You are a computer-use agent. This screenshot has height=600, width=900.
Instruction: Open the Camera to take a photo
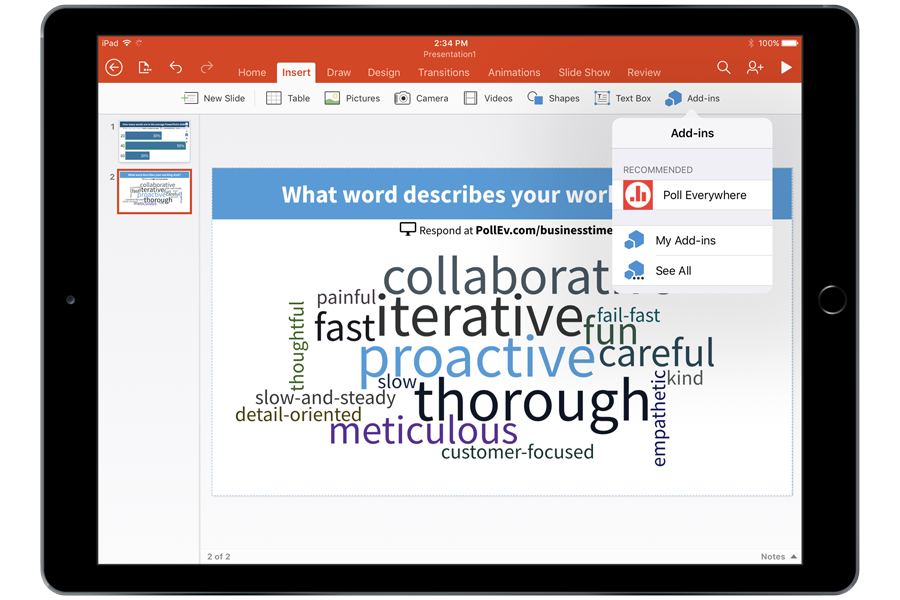tap(420, 98)
